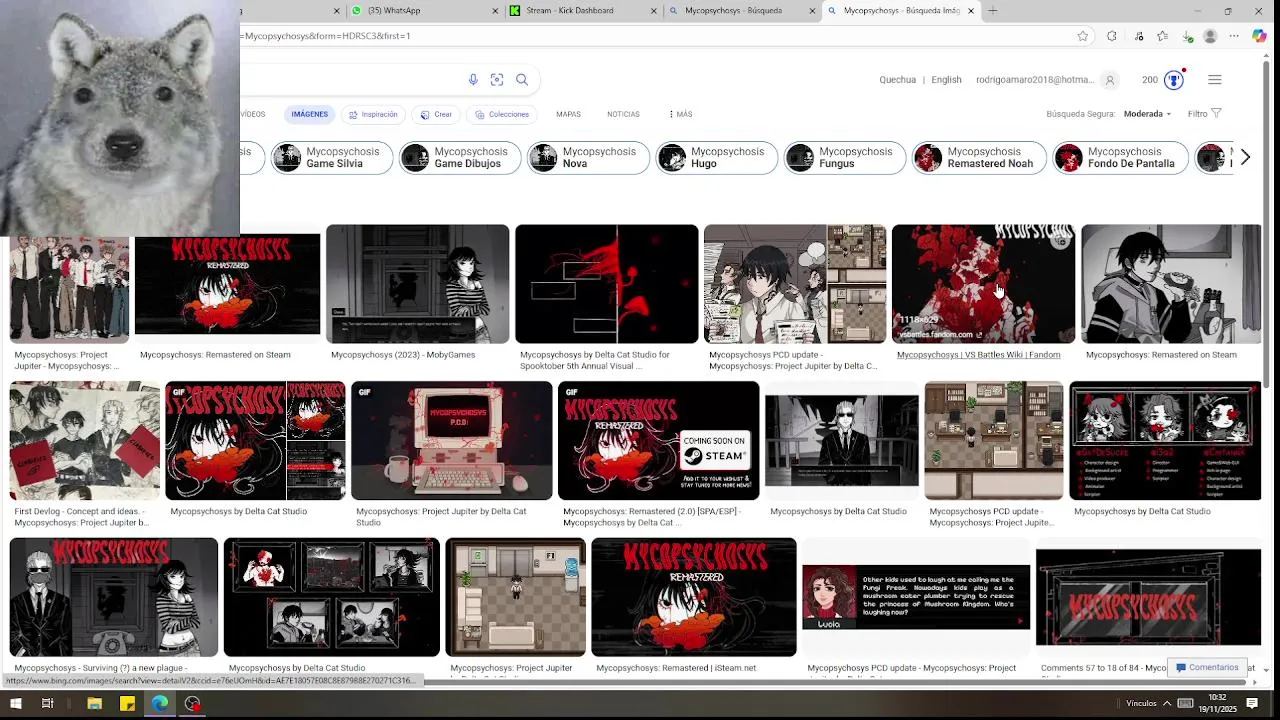Click the Filtro text label
Image resolution: width=1280 pixels, height=720 pixels.
[1197, 114]
